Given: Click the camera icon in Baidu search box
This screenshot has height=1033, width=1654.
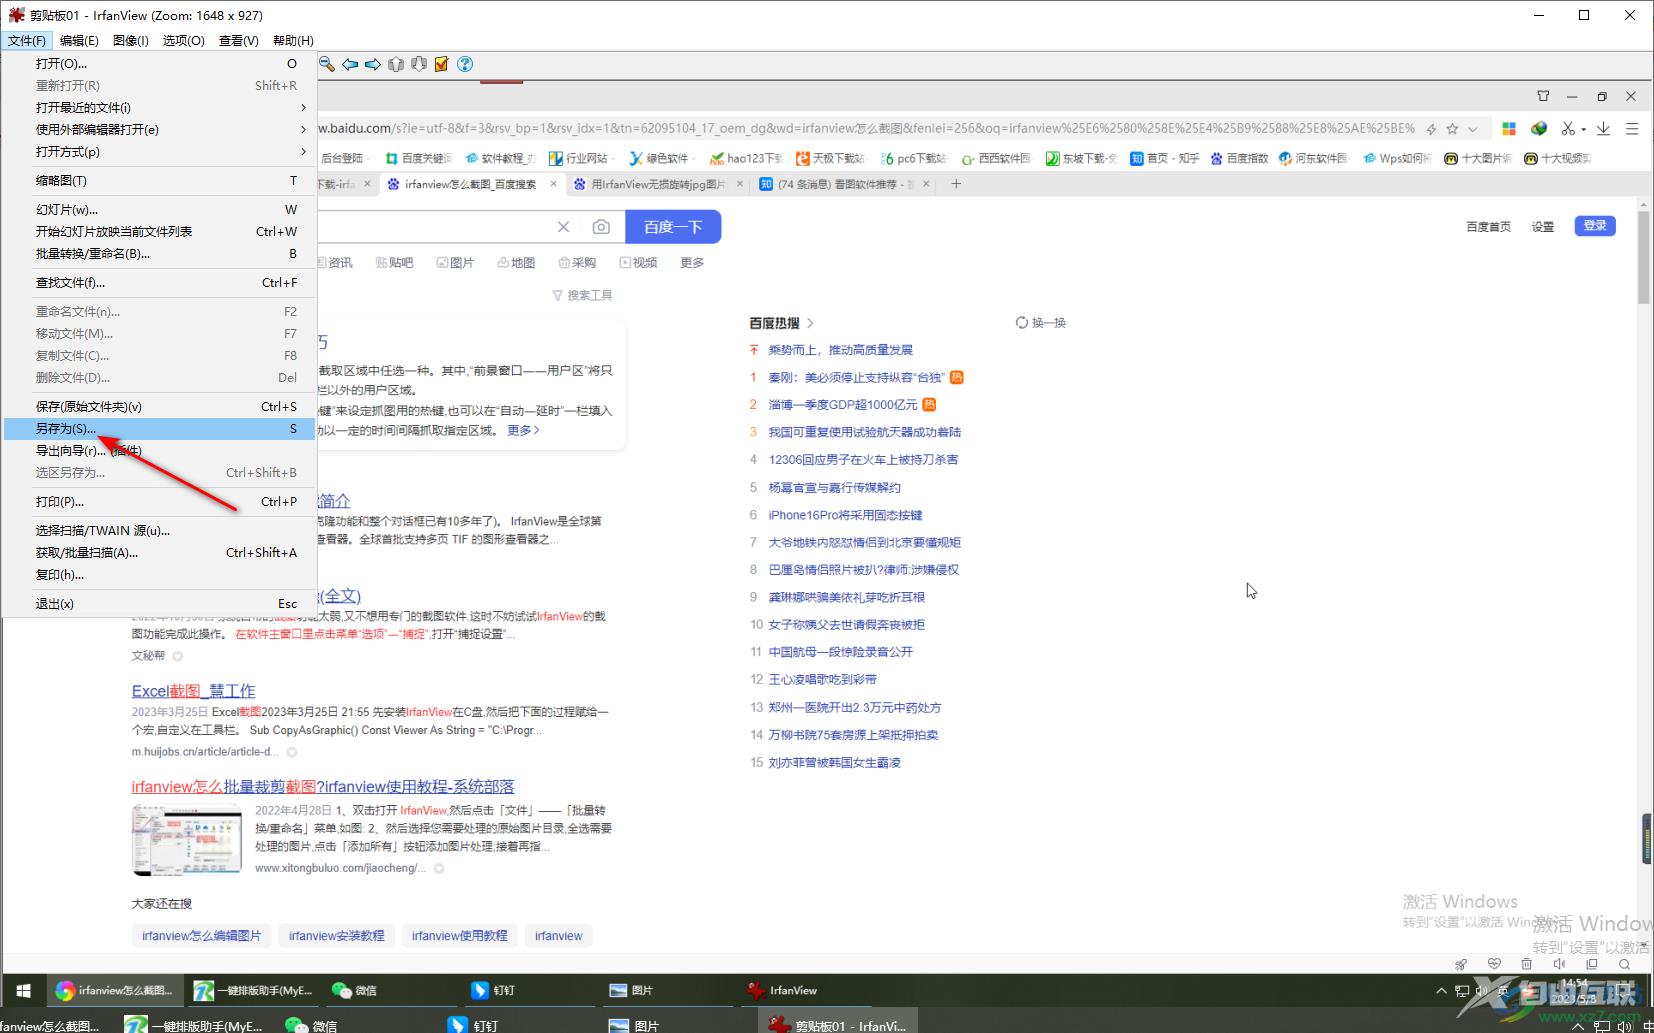Looking at the screenshot, I should coord(601,227).
